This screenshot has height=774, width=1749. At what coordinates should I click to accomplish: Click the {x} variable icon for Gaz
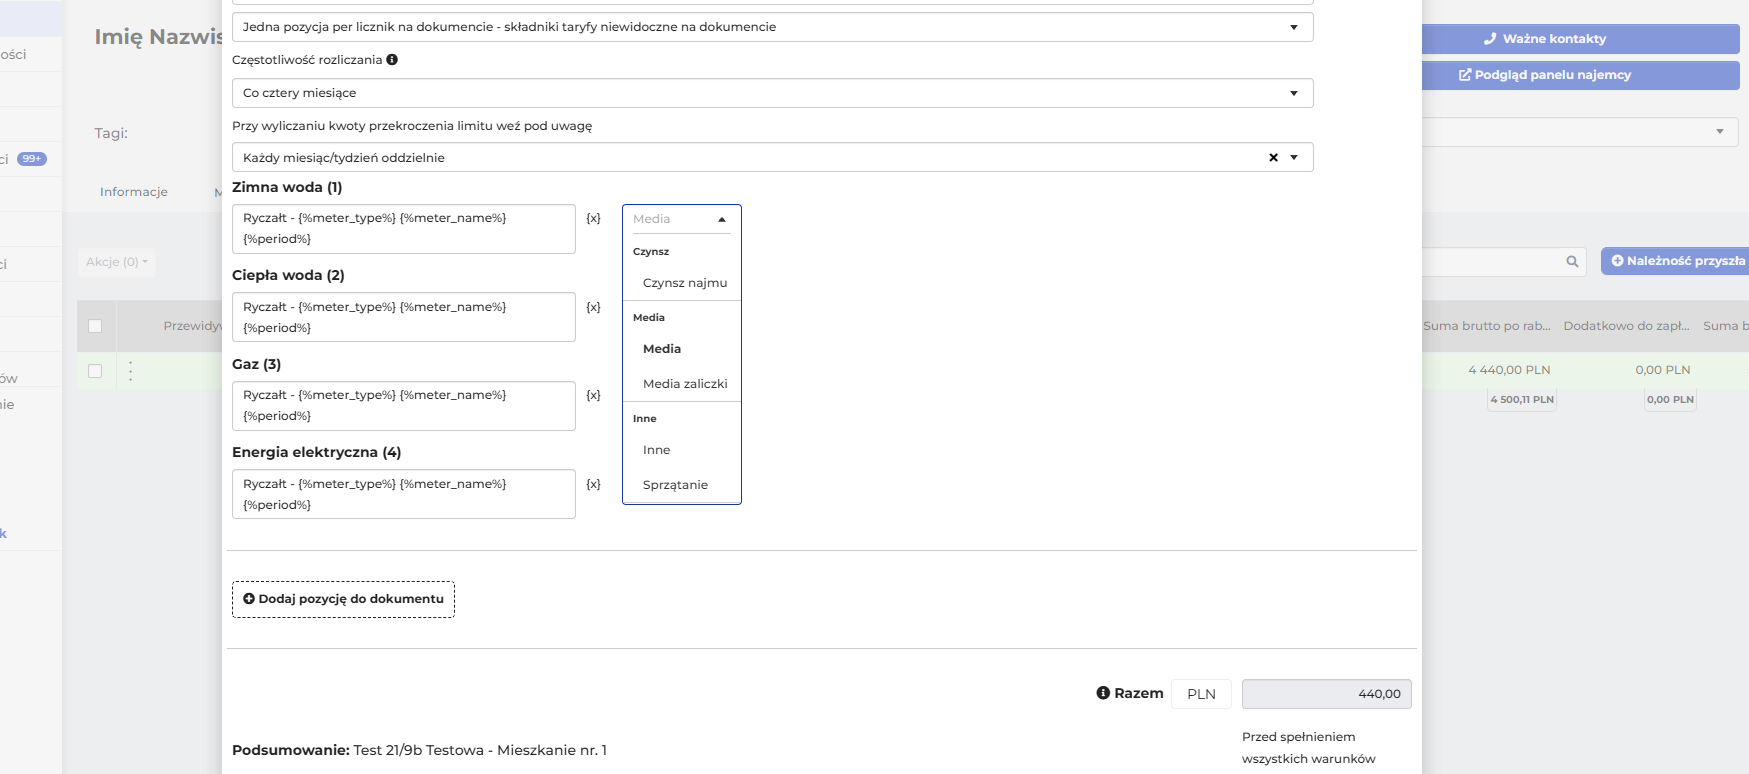click(593, 395)
